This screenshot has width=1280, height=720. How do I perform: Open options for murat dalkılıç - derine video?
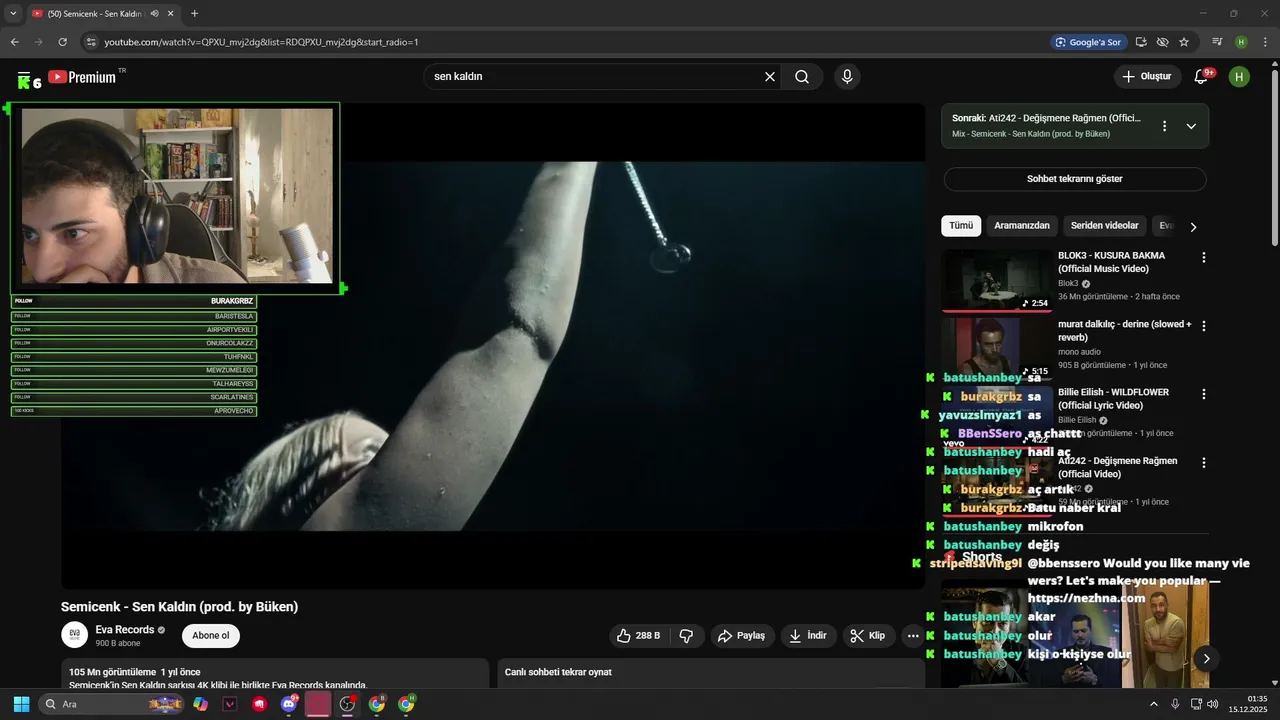tap(1204, 326)
